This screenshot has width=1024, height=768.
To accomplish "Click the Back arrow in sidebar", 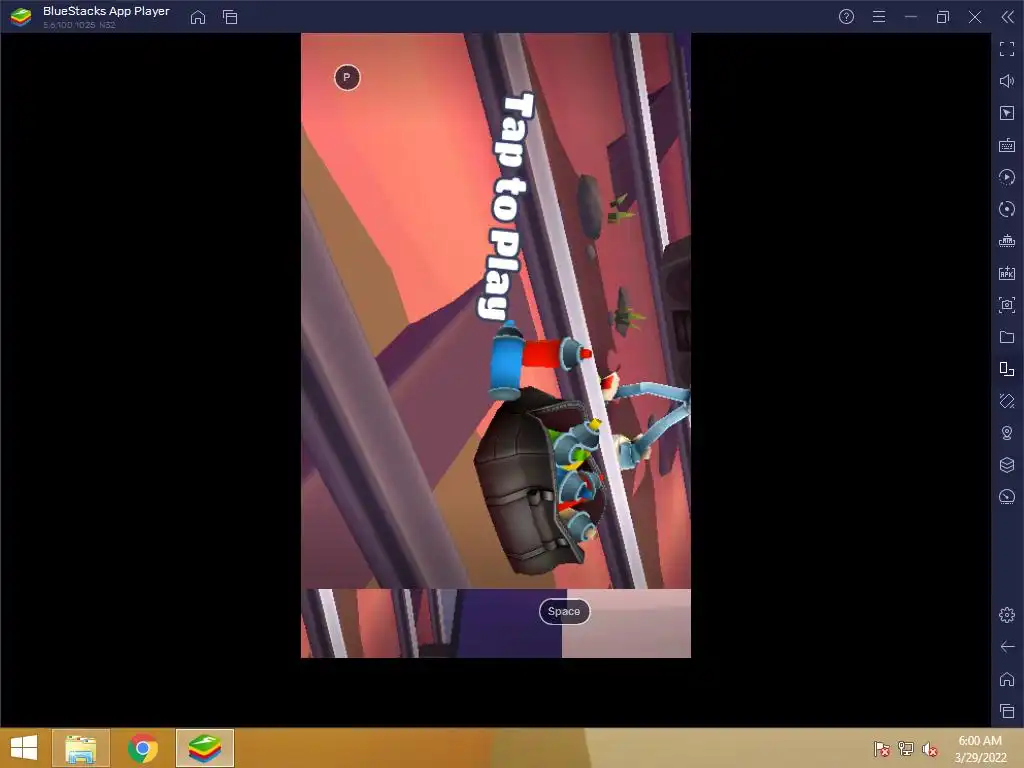I will pos(1007,647).
